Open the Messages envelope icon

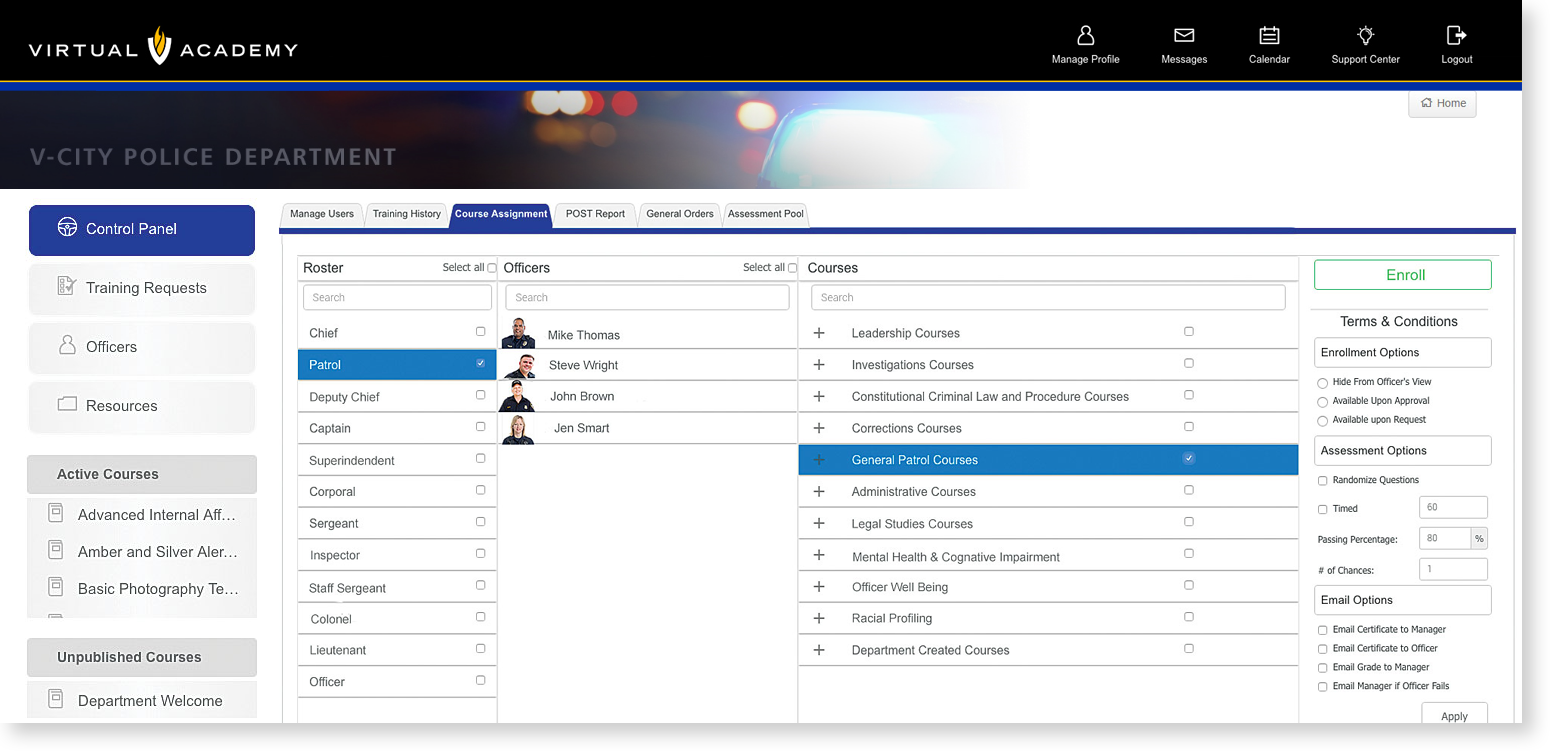1184,36
